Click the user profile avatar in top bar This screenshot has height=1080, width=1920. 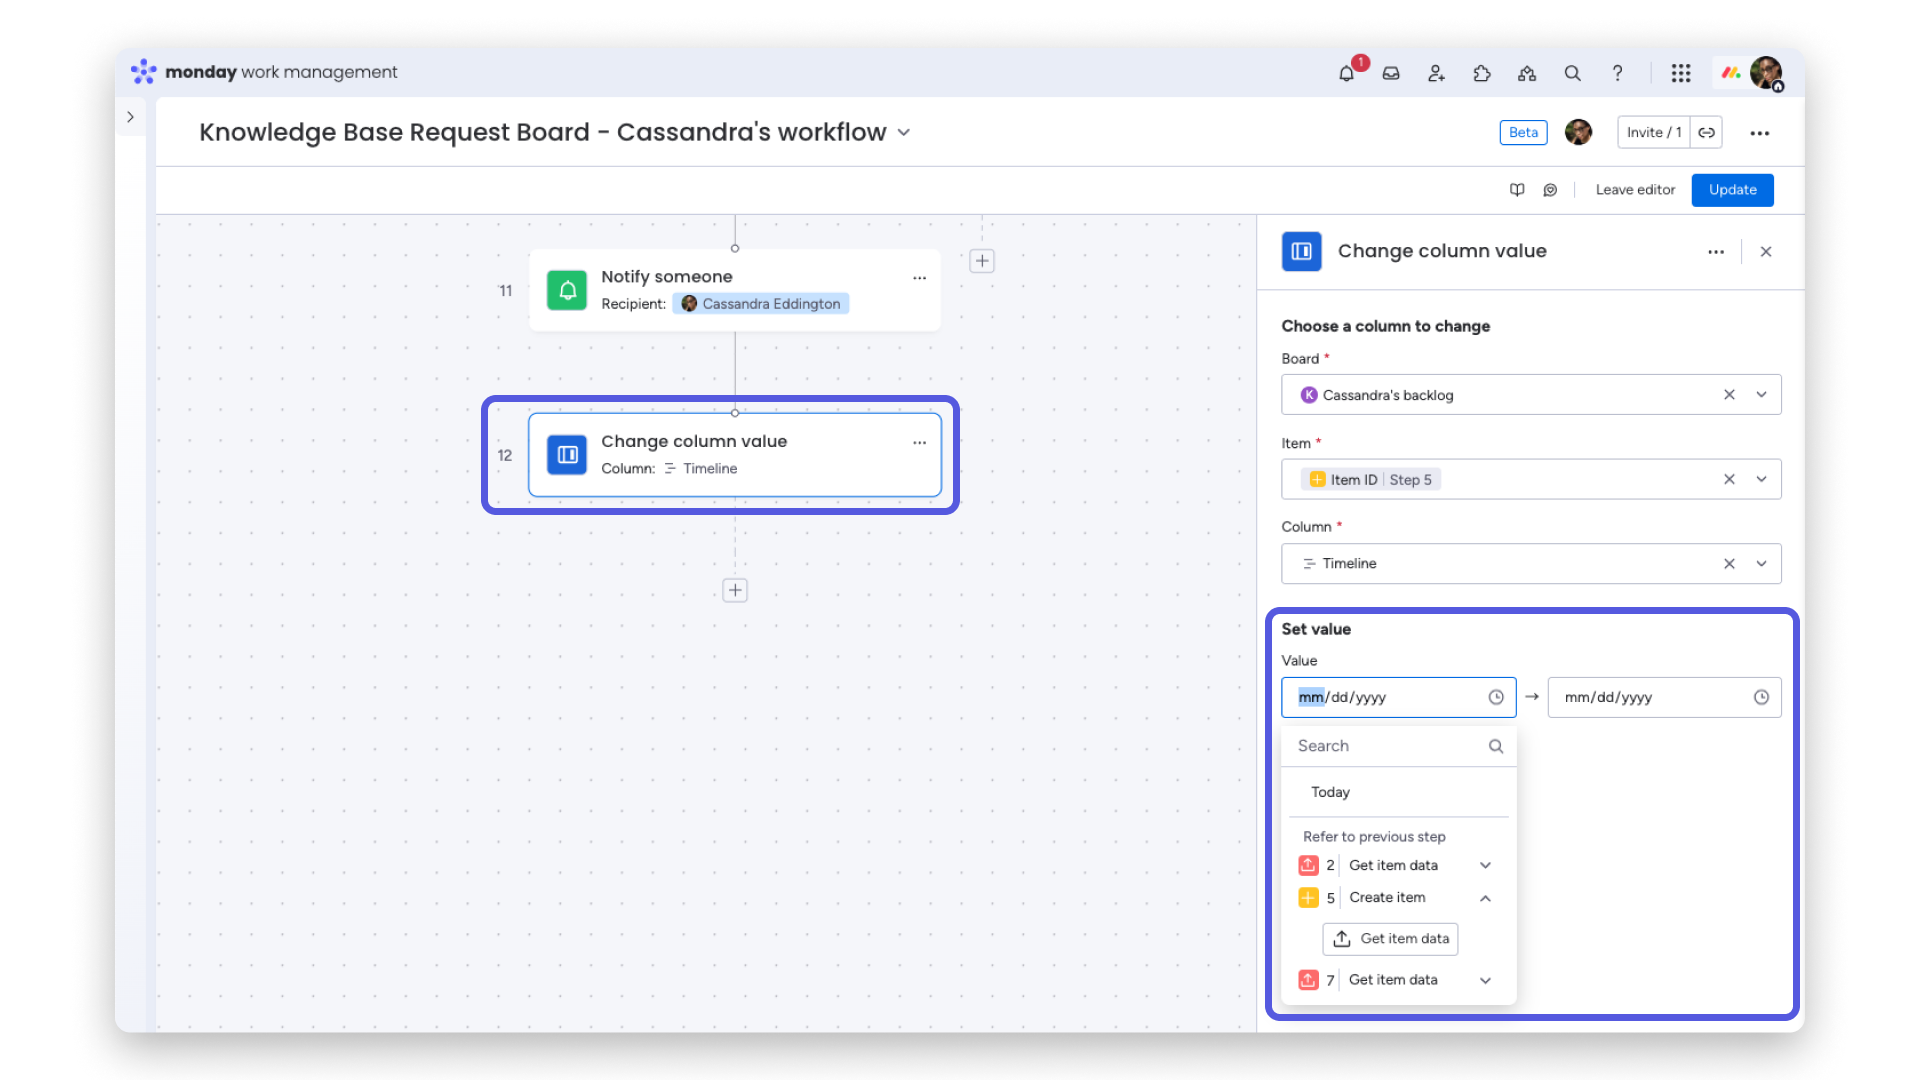pyautogui.click(x=1766, y=73)
